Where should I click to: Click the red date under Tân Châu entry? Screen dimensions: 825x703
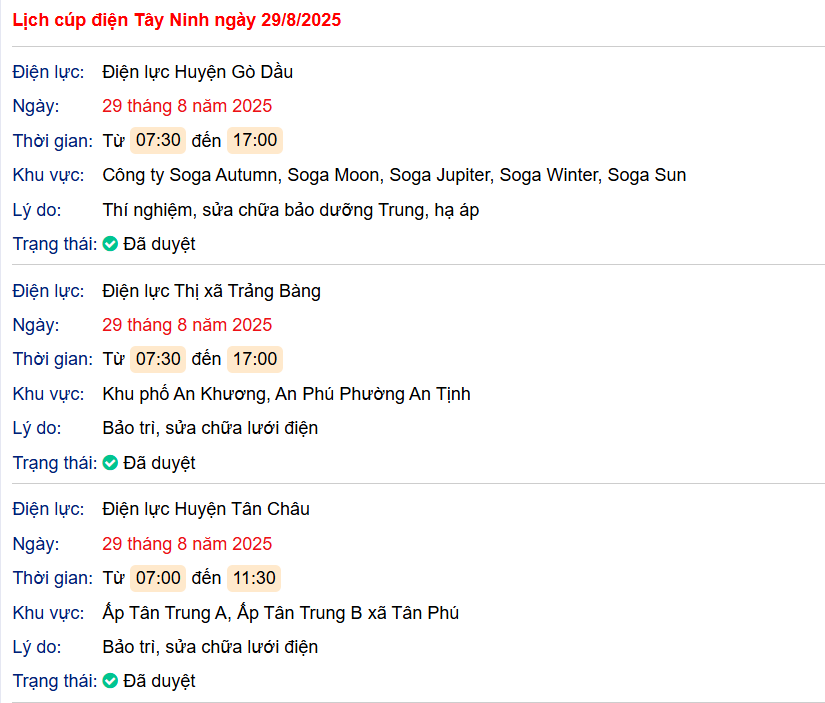coord(187,544)
